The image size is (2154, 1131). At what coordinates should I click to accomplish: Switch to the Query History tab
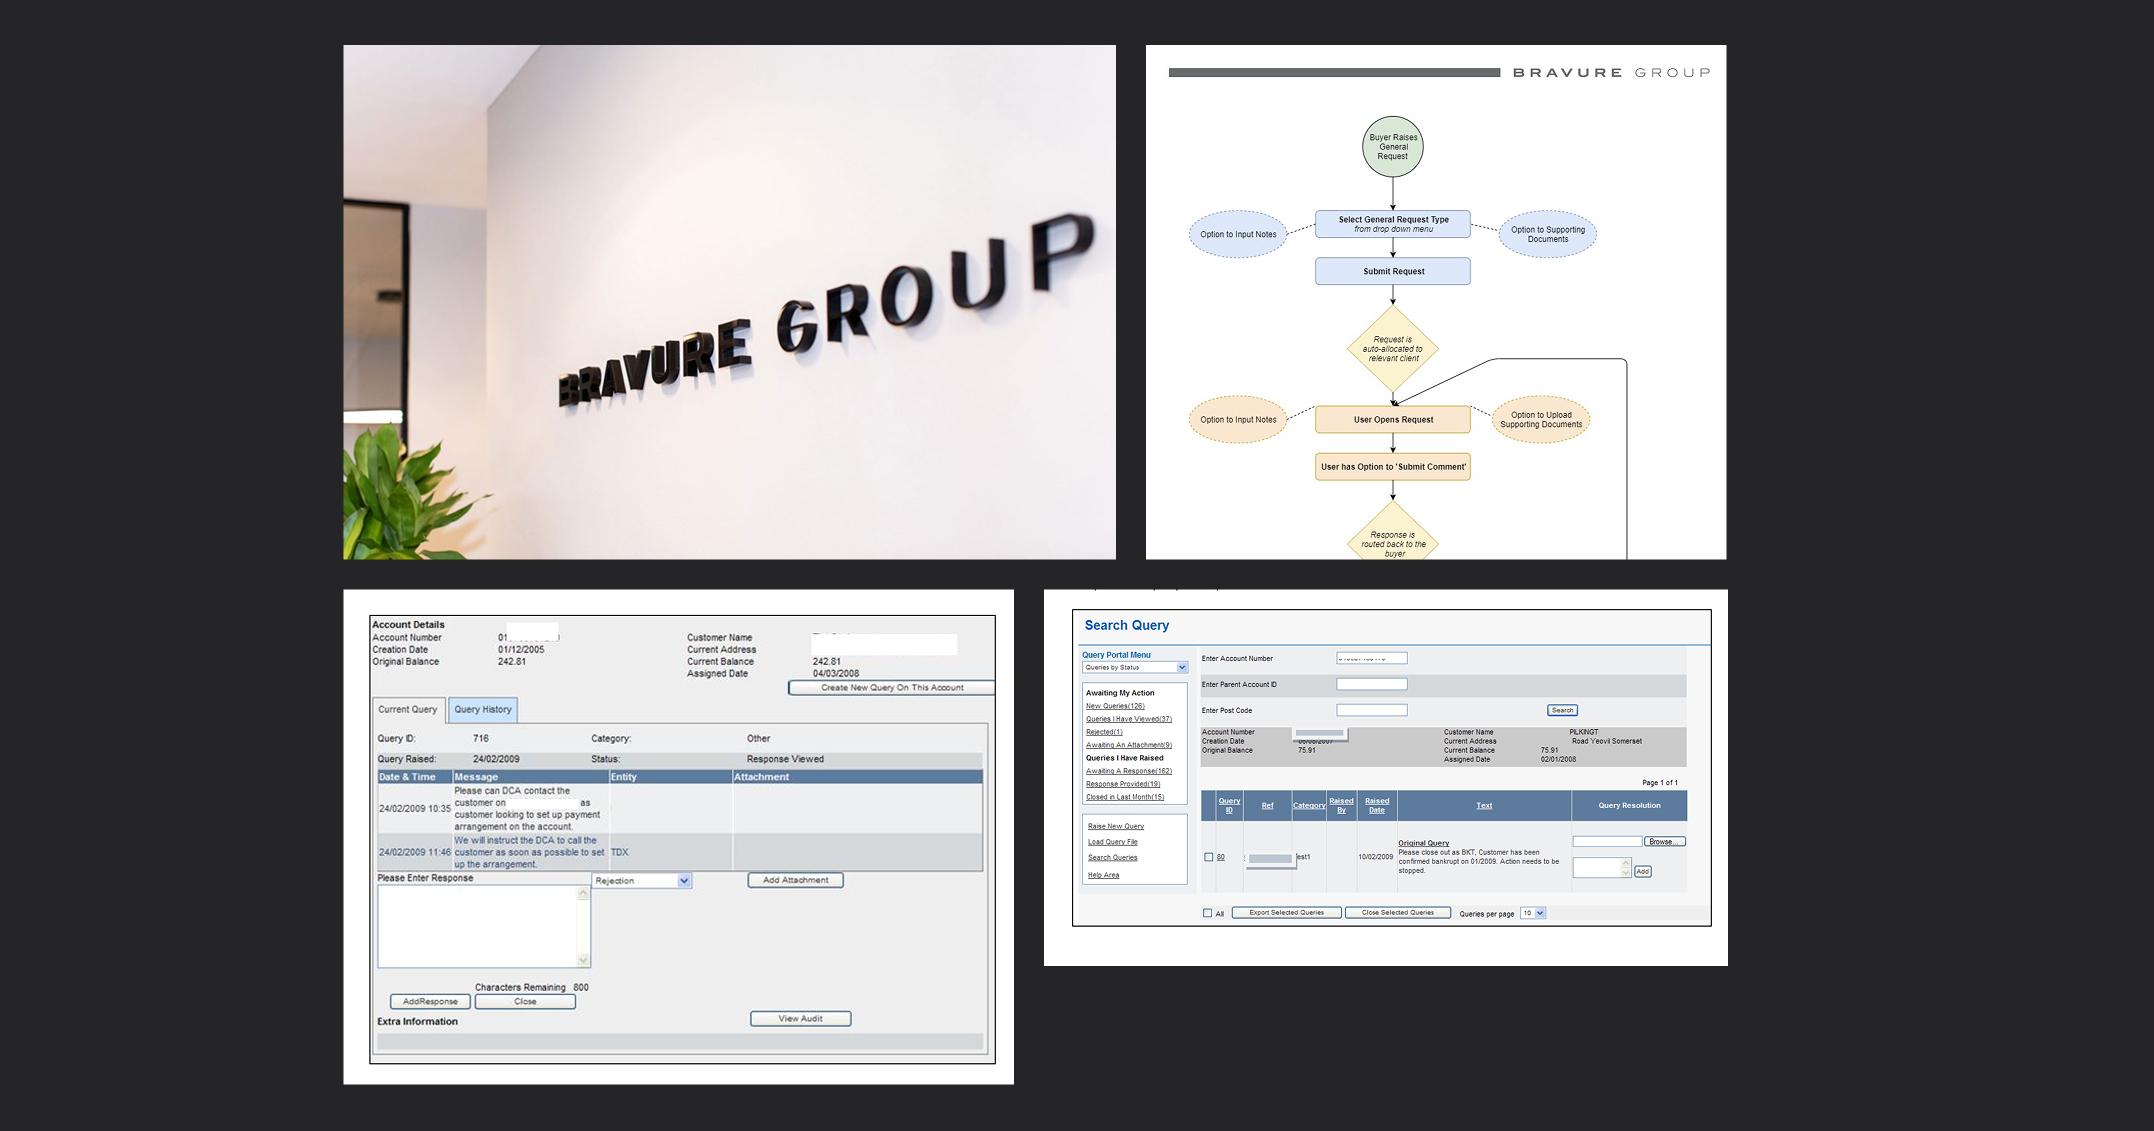(483, 709)
